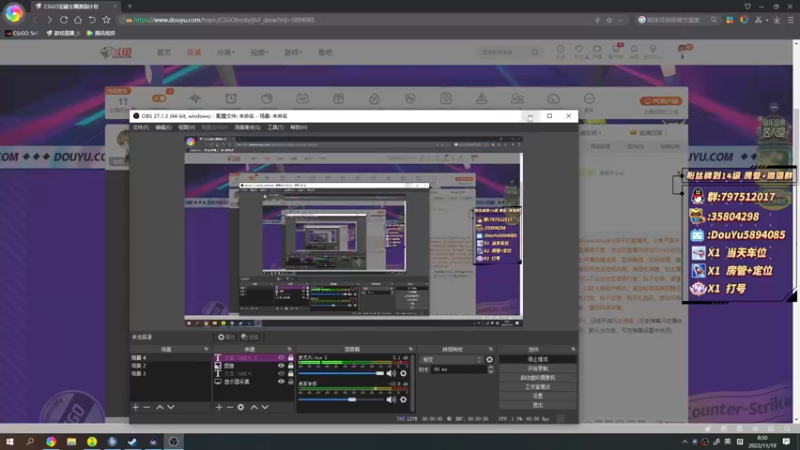This screenshot has width=800, height=450.
Task: Go to 首页 on Douyu site
Action: [164, 53]
